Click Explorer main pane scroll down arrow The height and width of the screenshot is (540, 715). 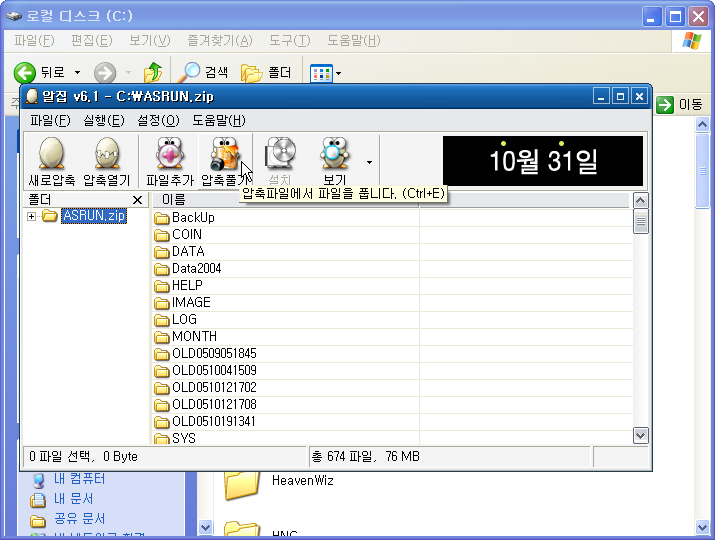pos(702,528)
